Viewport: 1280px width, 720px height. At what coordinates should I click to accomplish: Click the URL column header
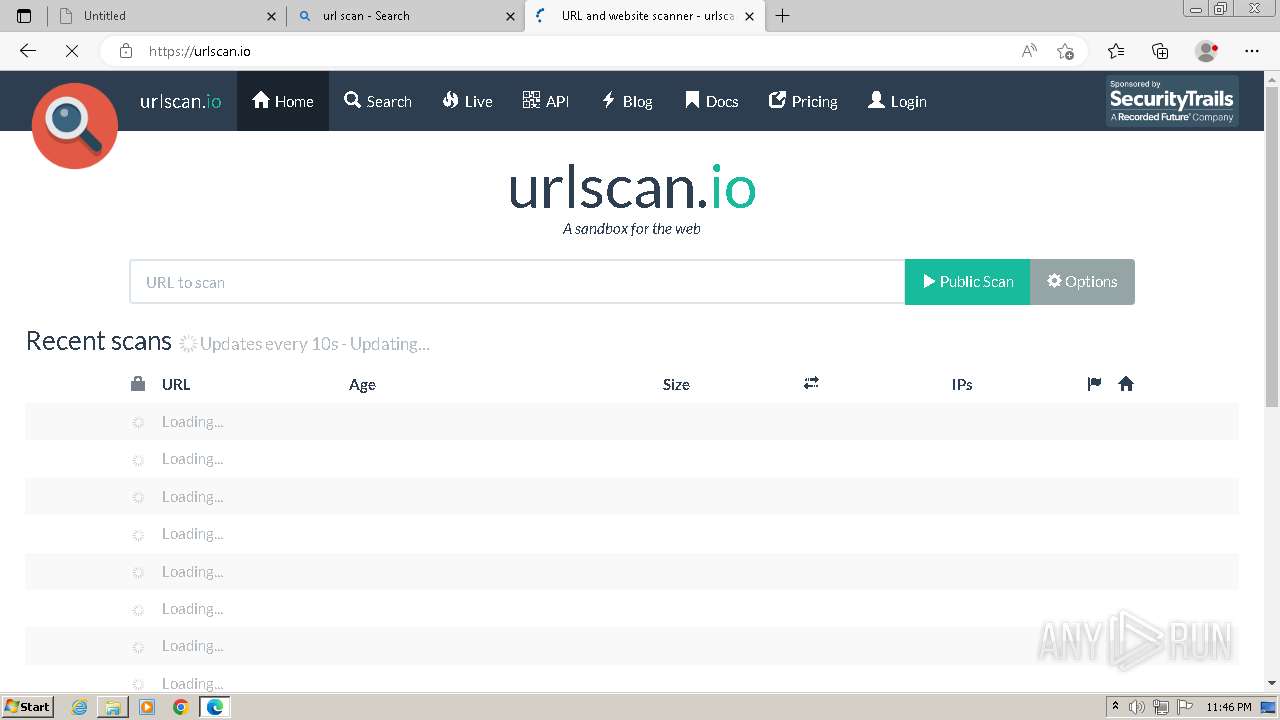176,384
